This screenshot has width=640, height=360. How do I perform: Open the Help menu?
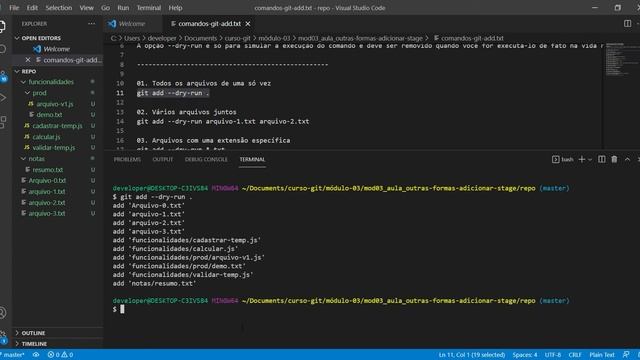pos(175,8)
